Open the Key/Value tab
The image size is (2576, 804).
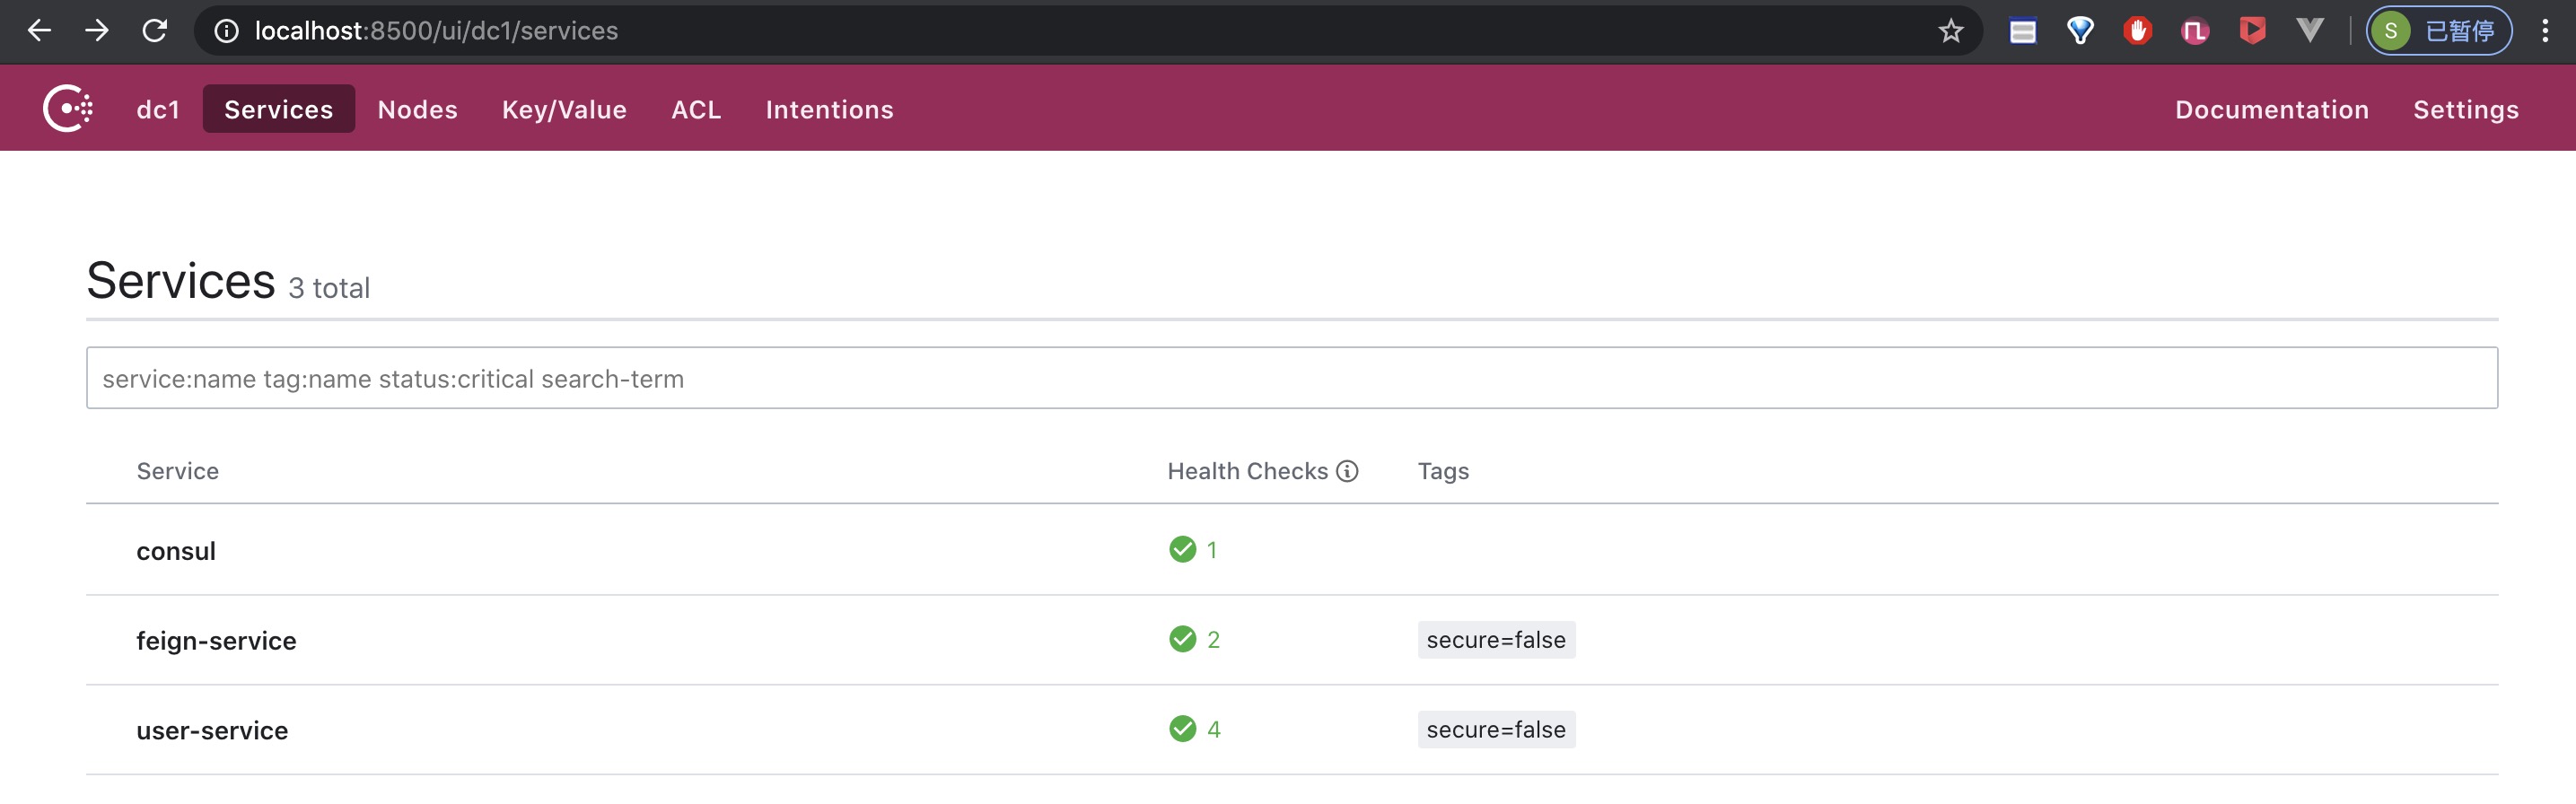pos(564,109)
